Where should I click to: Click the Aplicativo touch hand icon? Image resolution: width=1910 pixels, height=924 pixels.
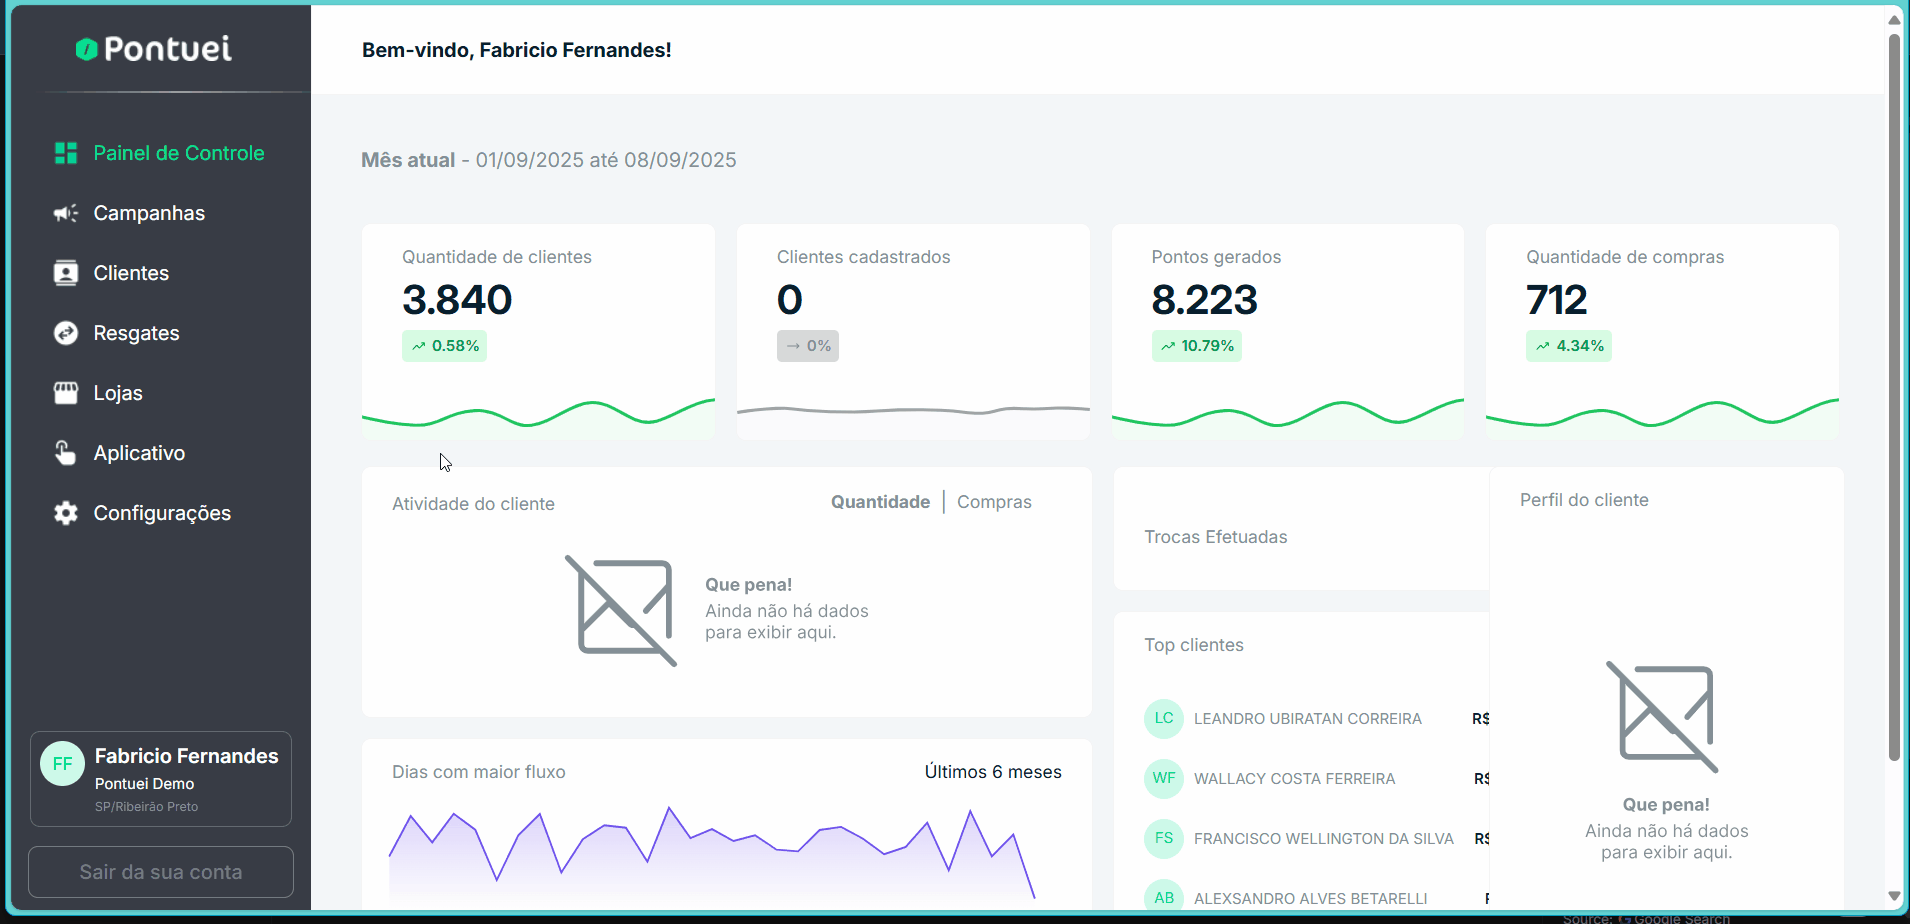(x=66, y=453)
